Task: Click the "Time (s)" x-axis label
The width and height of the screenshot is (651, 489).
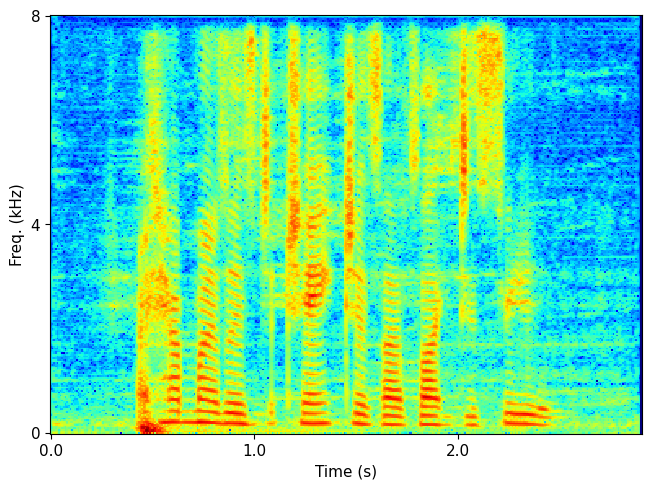Action: [x=345, y=472]
